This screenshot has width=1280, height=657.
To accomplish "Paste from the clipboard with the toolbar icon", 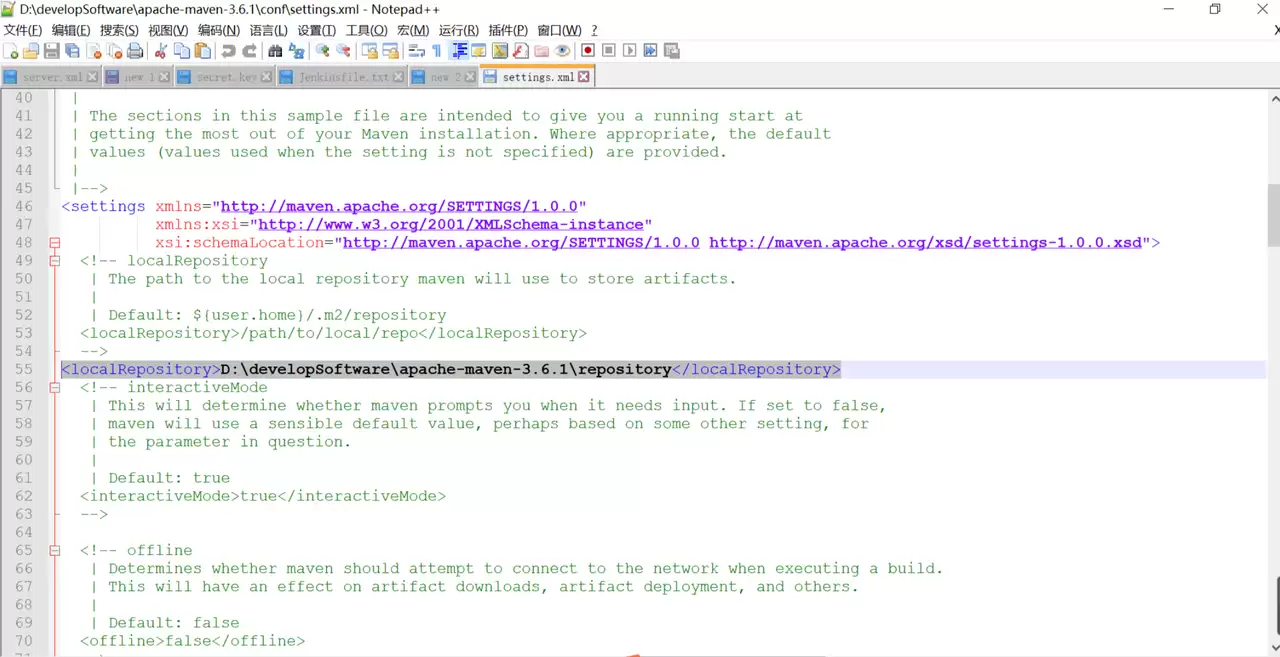I will [x=202, y=51].
